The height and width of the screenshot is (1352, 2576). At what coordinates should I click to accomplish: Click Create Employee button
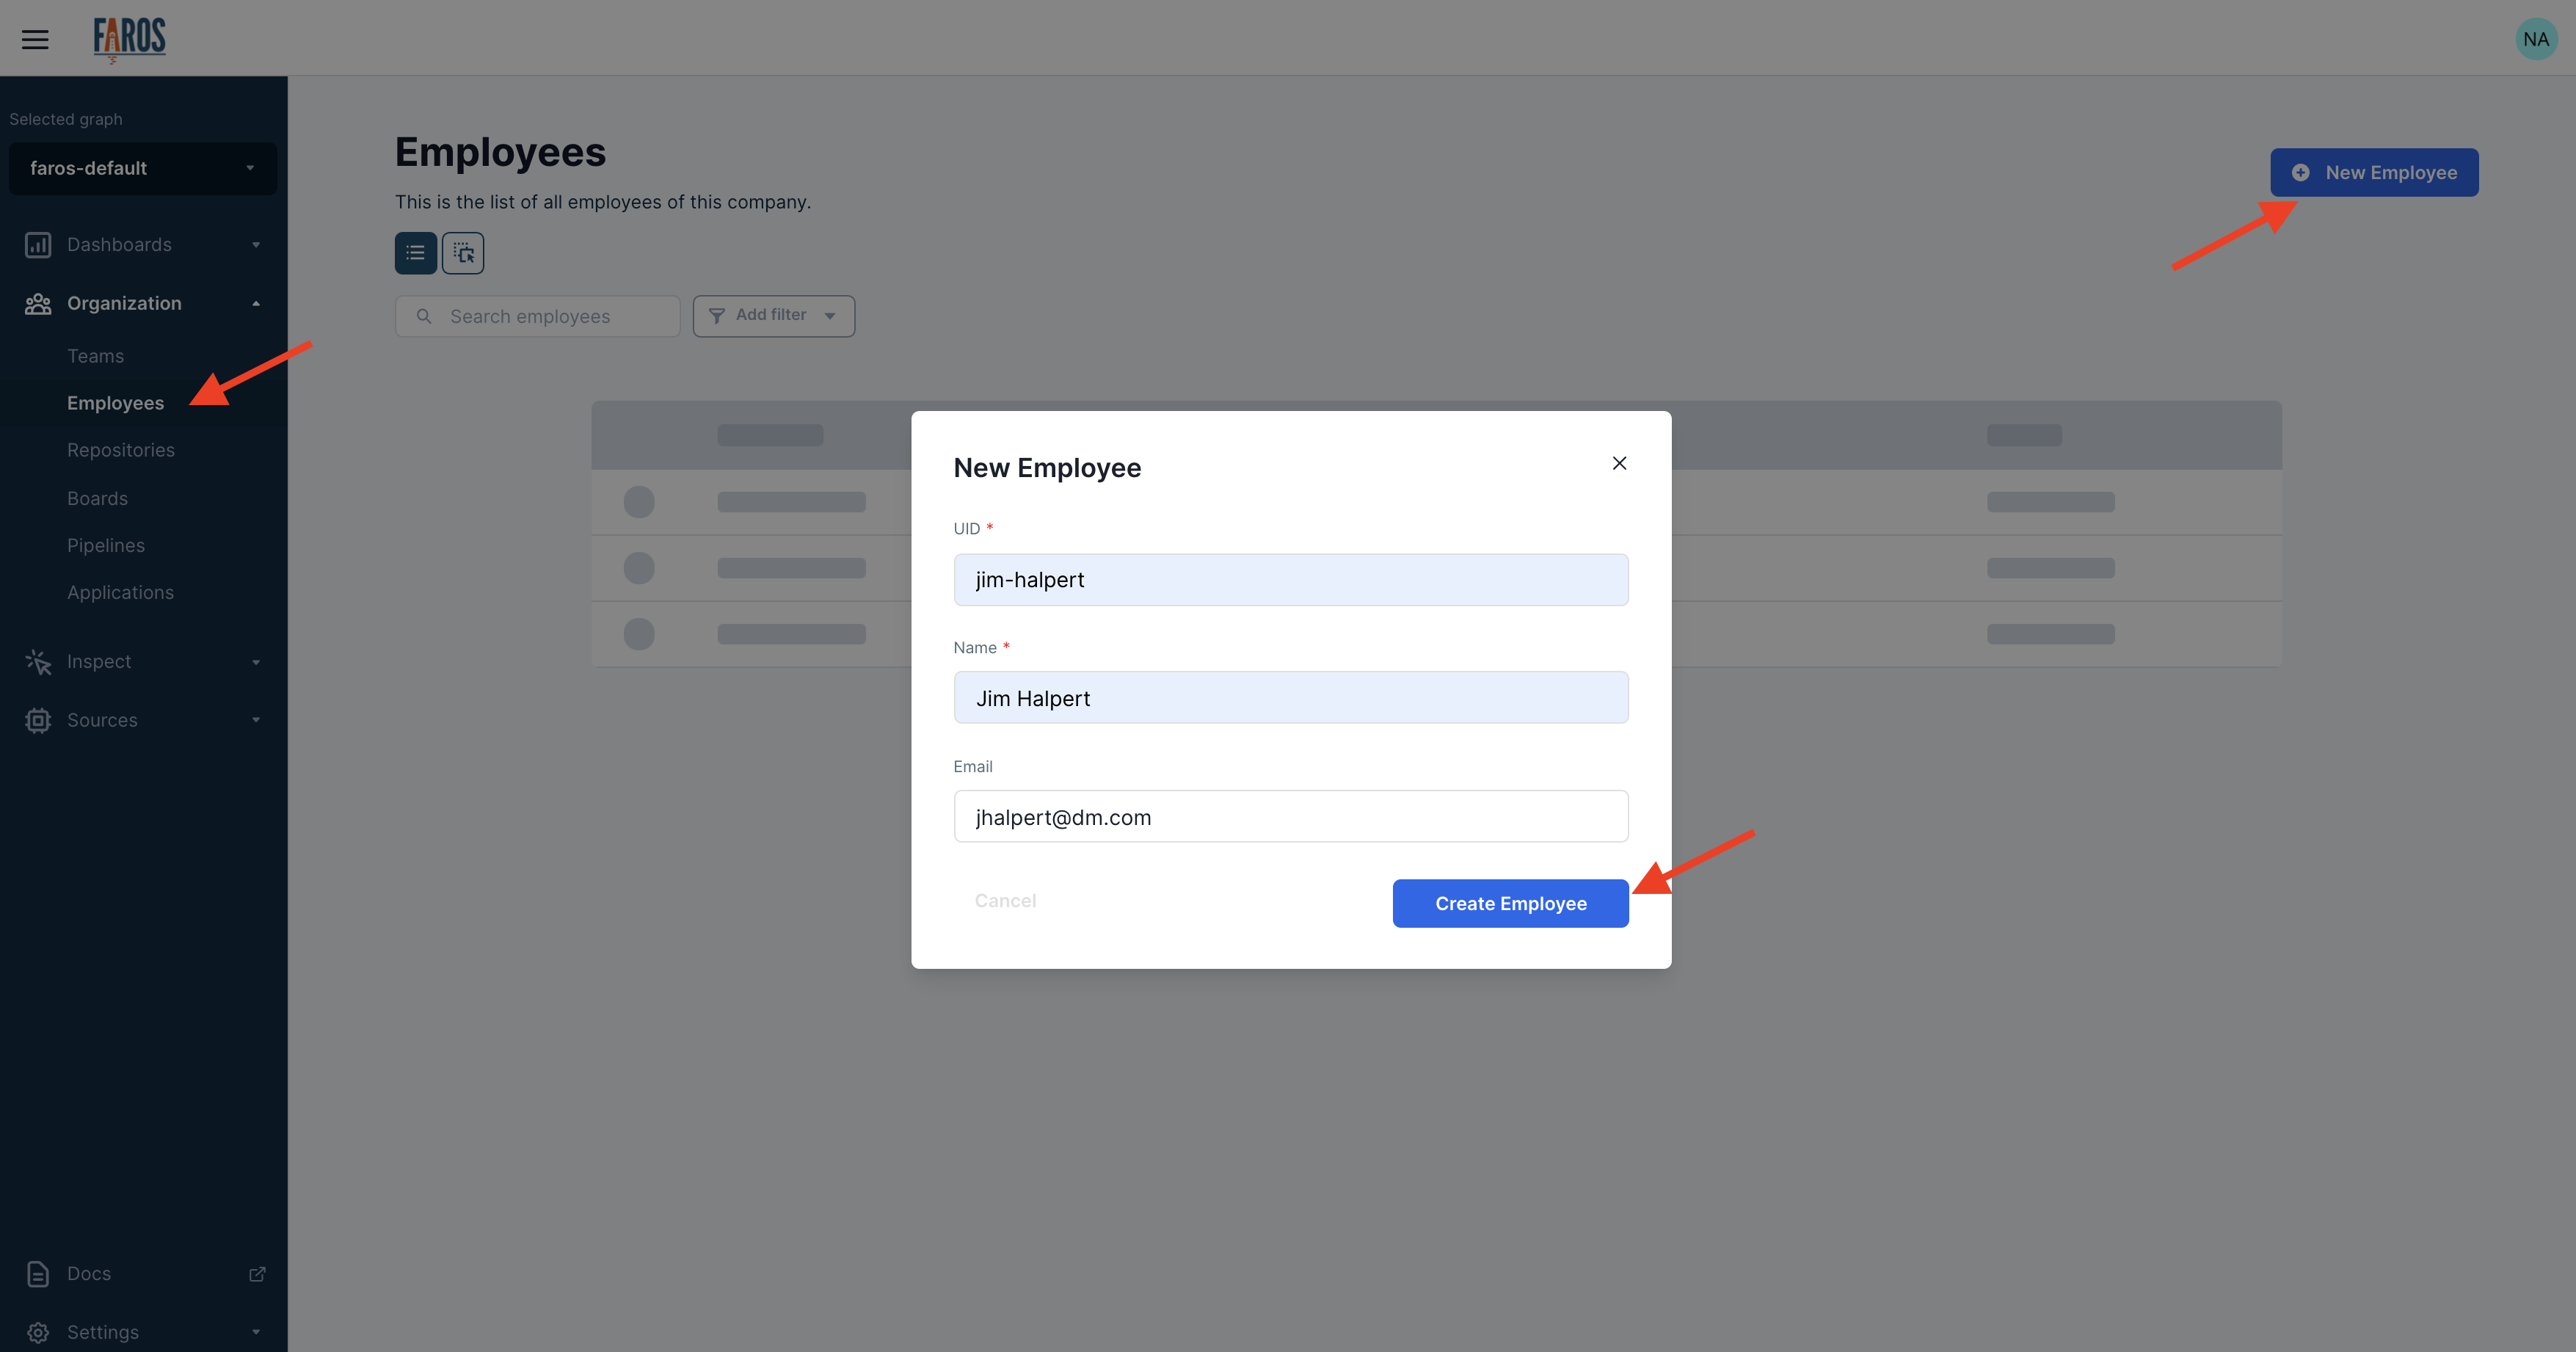coord(1510,903)
